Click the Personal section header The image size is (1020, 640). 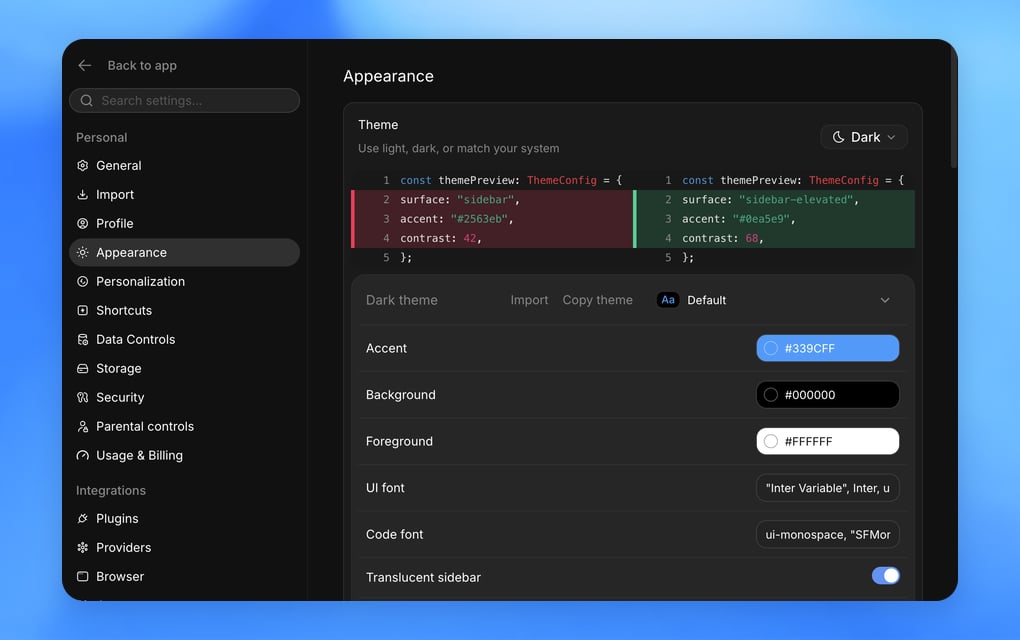pyautogui.click(x=101, y=137)
